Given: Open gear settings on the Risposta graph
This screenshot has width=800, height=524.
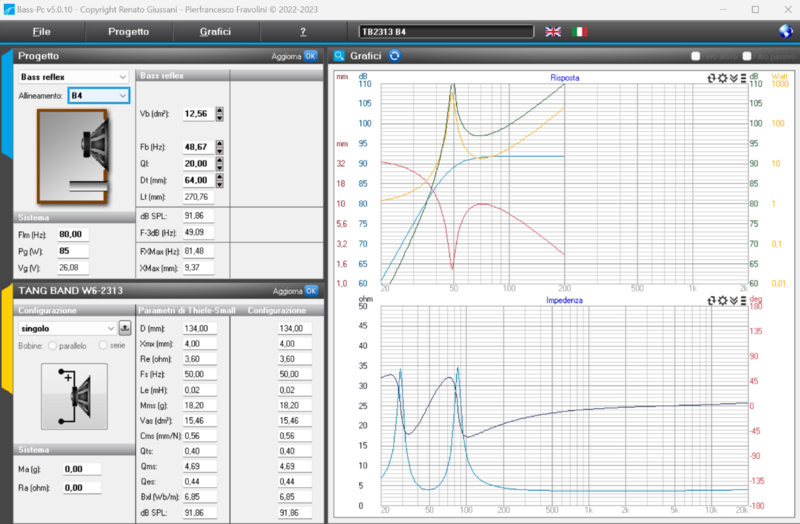Looking at the screenshot, I should coord(722,77).
